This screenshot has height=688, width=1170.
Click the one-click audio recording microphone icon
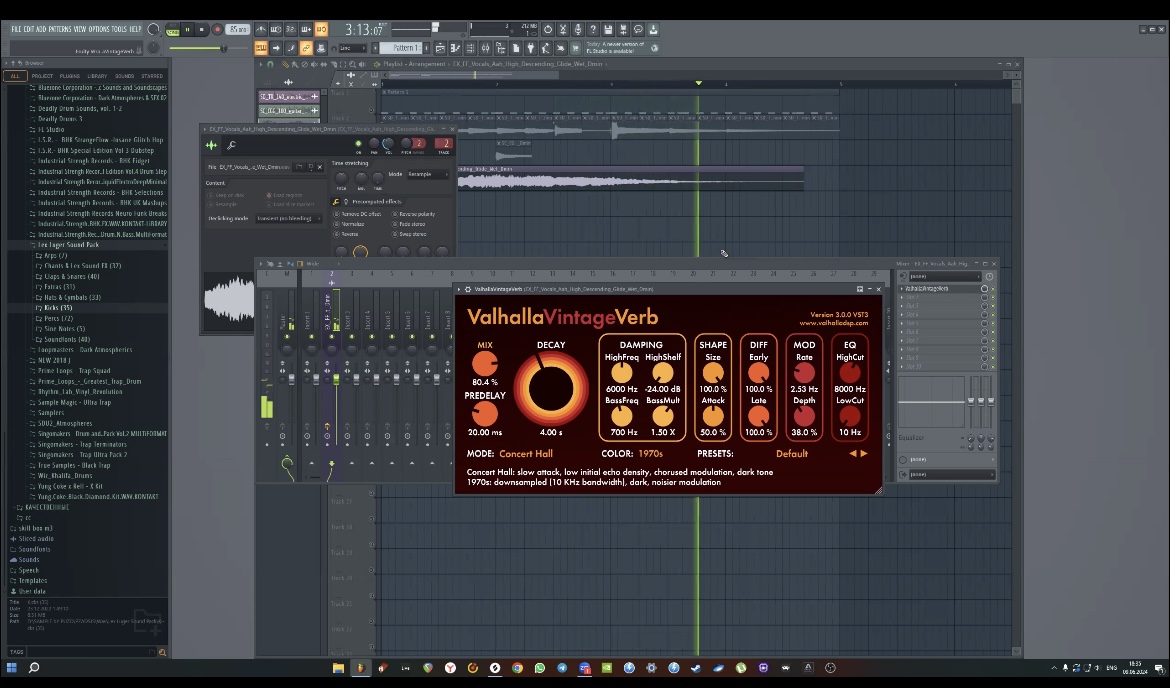(578, 29)
